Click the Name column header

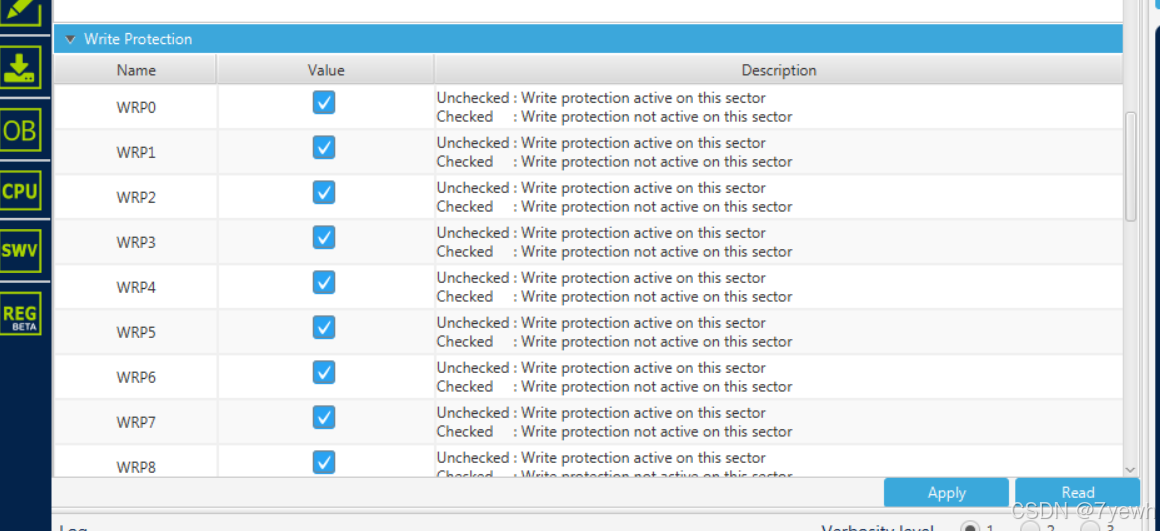point(136,70)
